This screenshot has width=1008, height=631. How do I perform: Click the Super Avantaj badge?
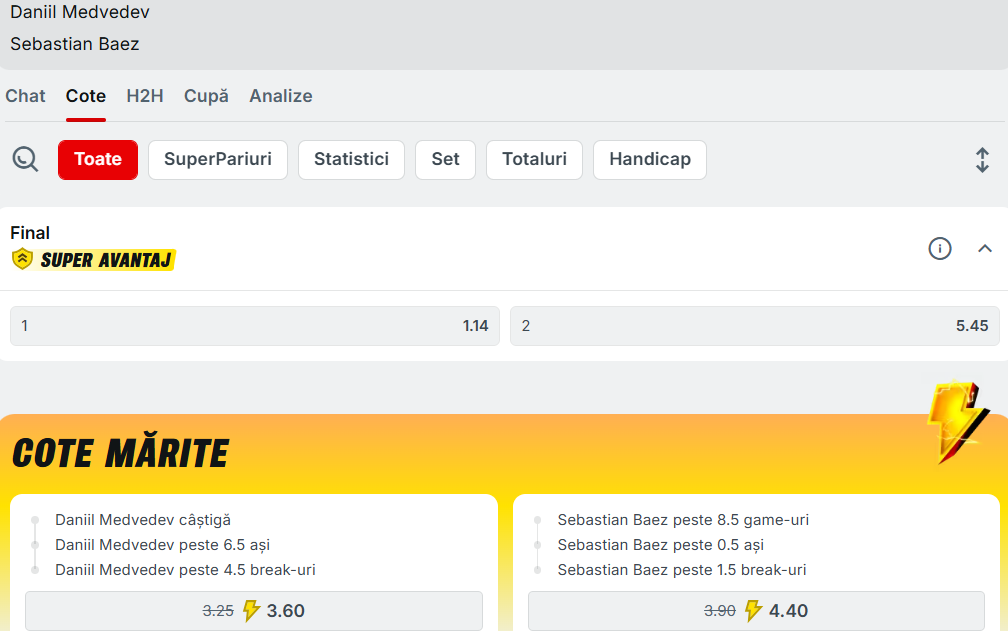pos(93,260)
